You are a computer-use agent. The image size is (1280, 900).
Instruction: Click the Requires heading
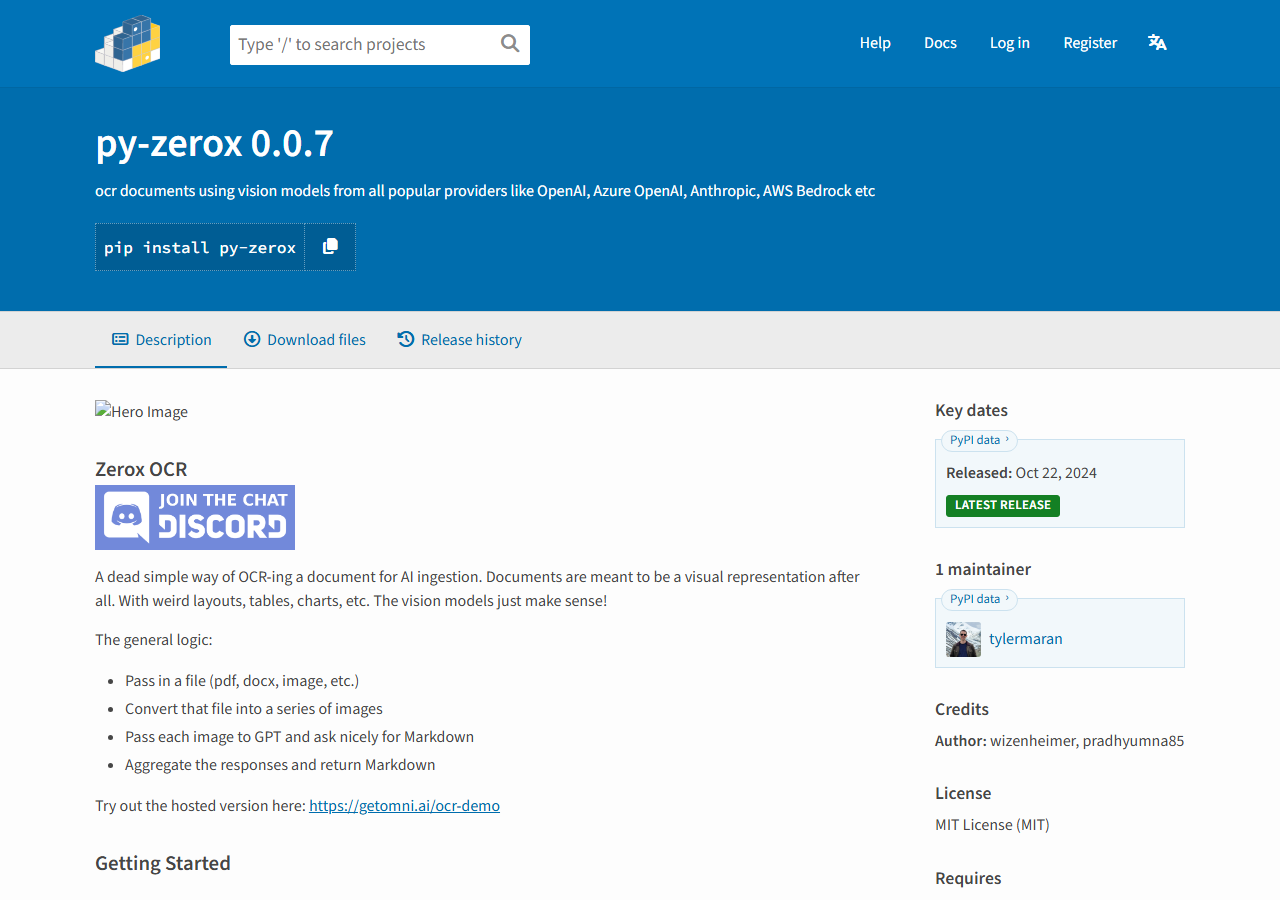click(968, 878)
